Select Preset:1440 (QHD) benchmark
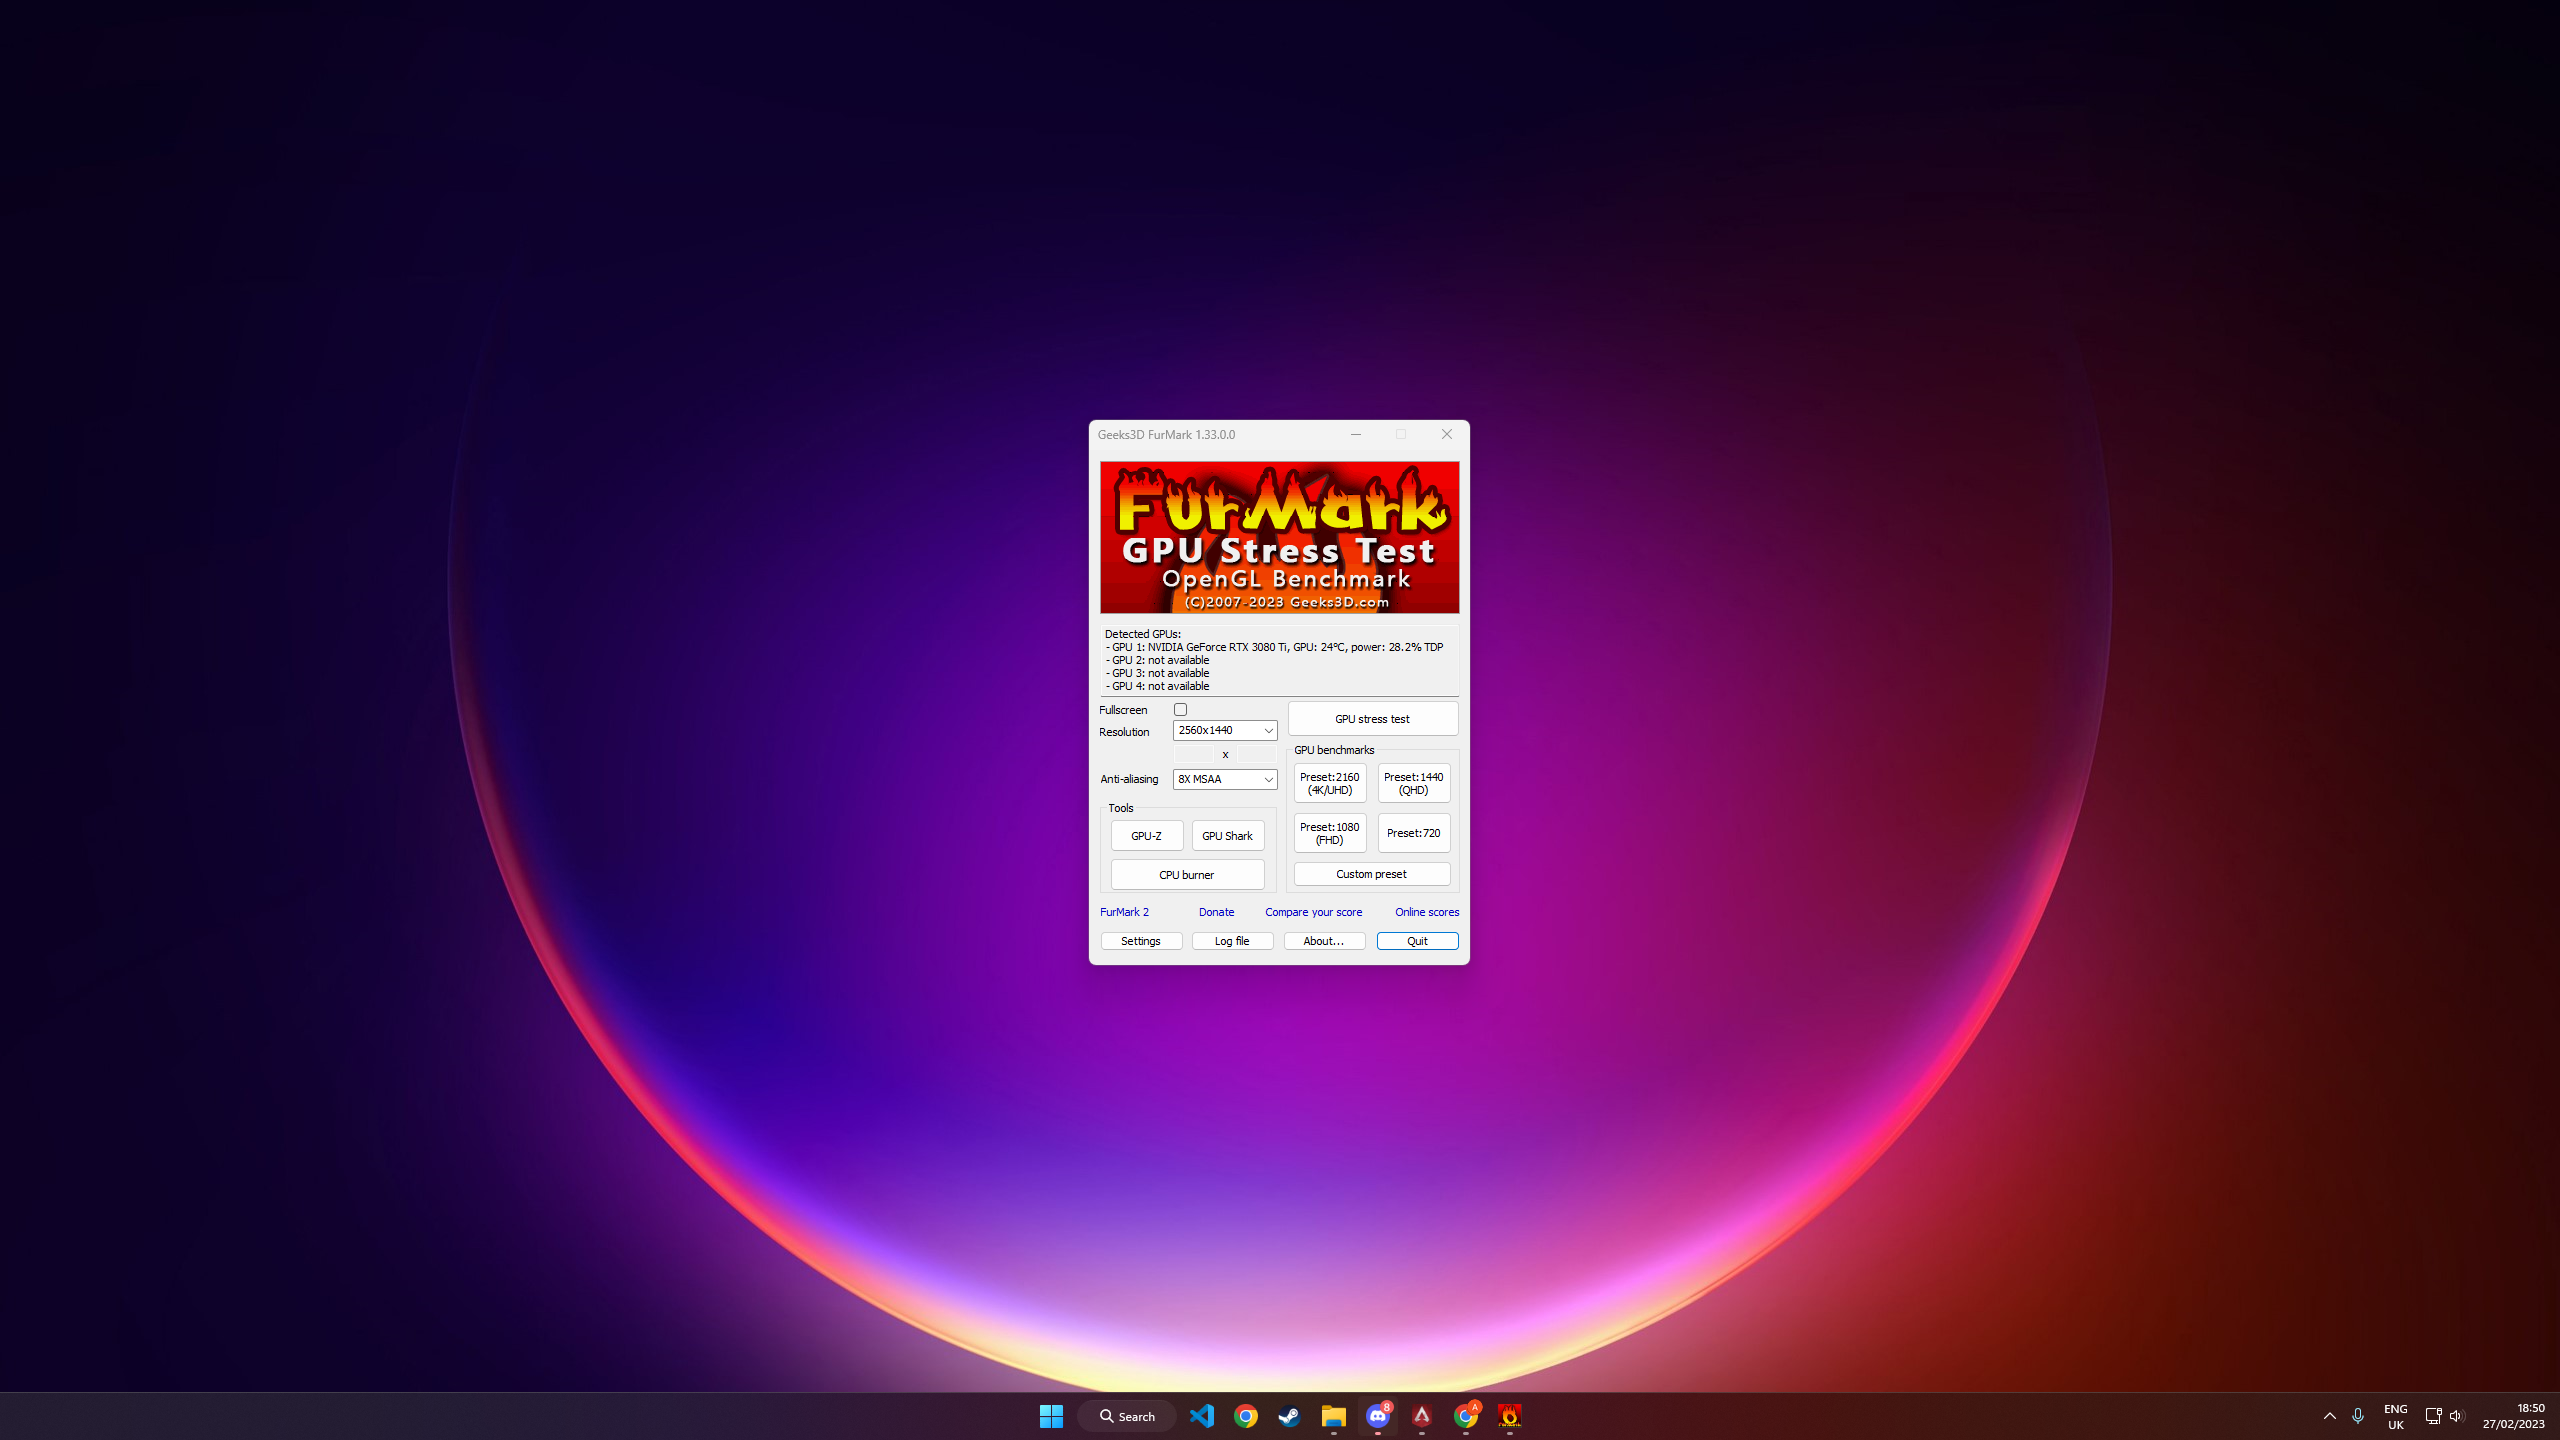Viewport: 2560px width, 1440px height. pyautogui.click(x=1414, y=782)
